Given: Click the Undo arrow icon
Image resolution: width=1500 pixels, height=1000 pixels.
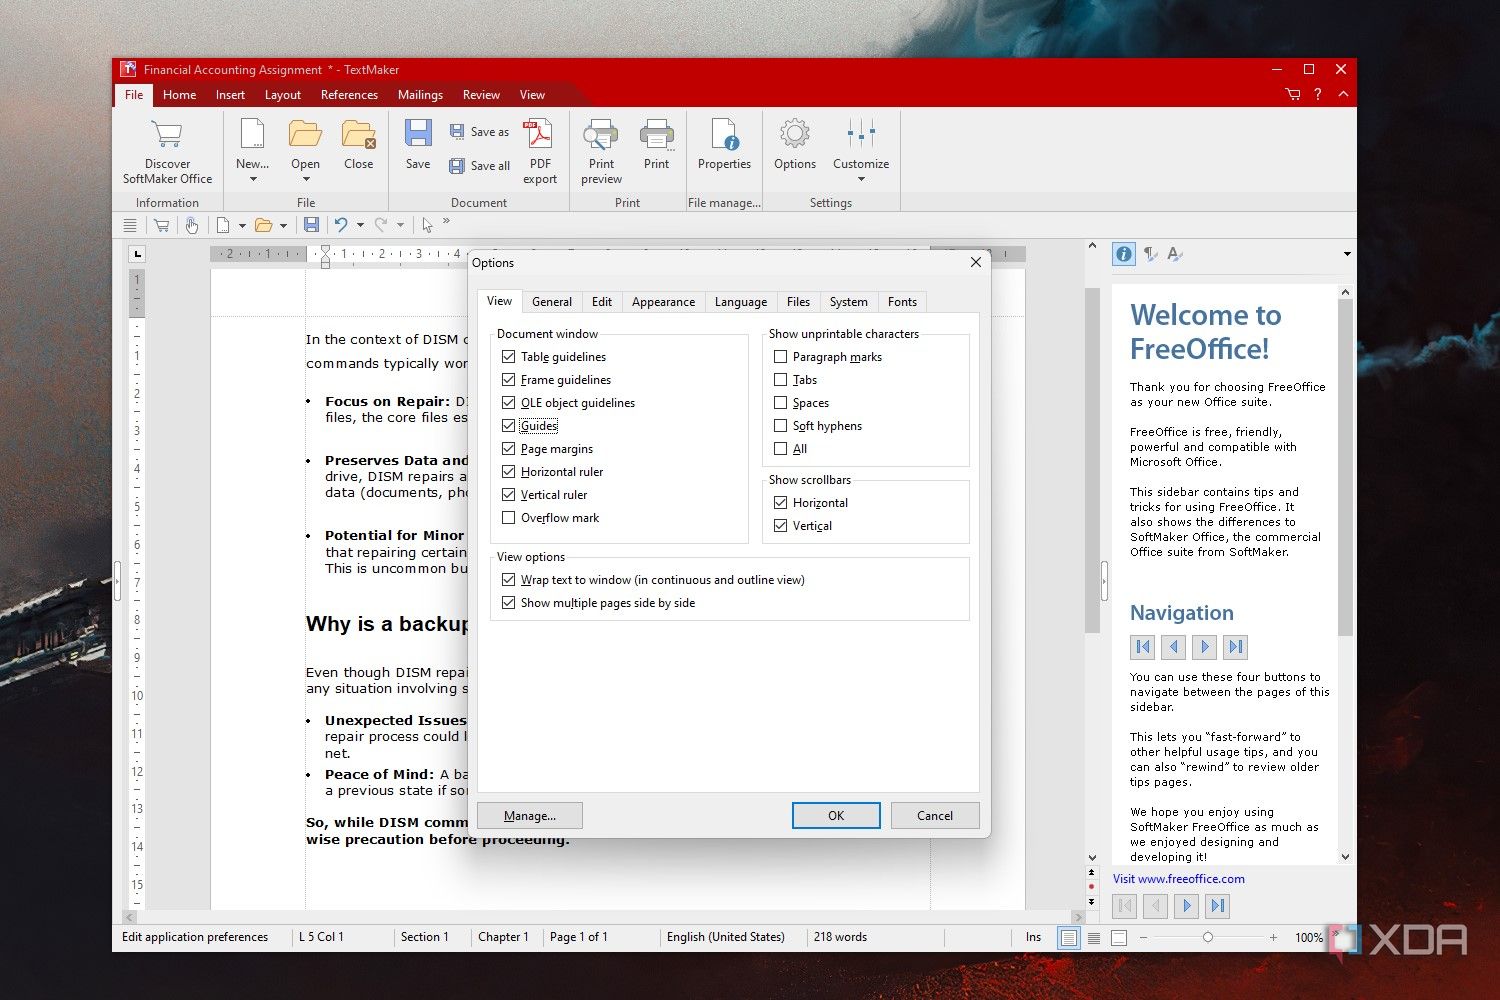Looking at the screenshot, I should pos(341,224).
